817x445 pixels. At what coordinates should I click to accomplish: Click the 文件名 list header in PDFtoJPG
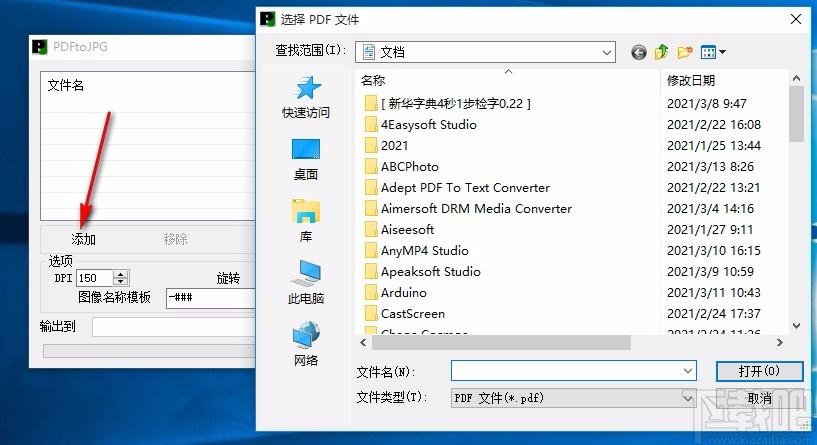tap(66, 85)
